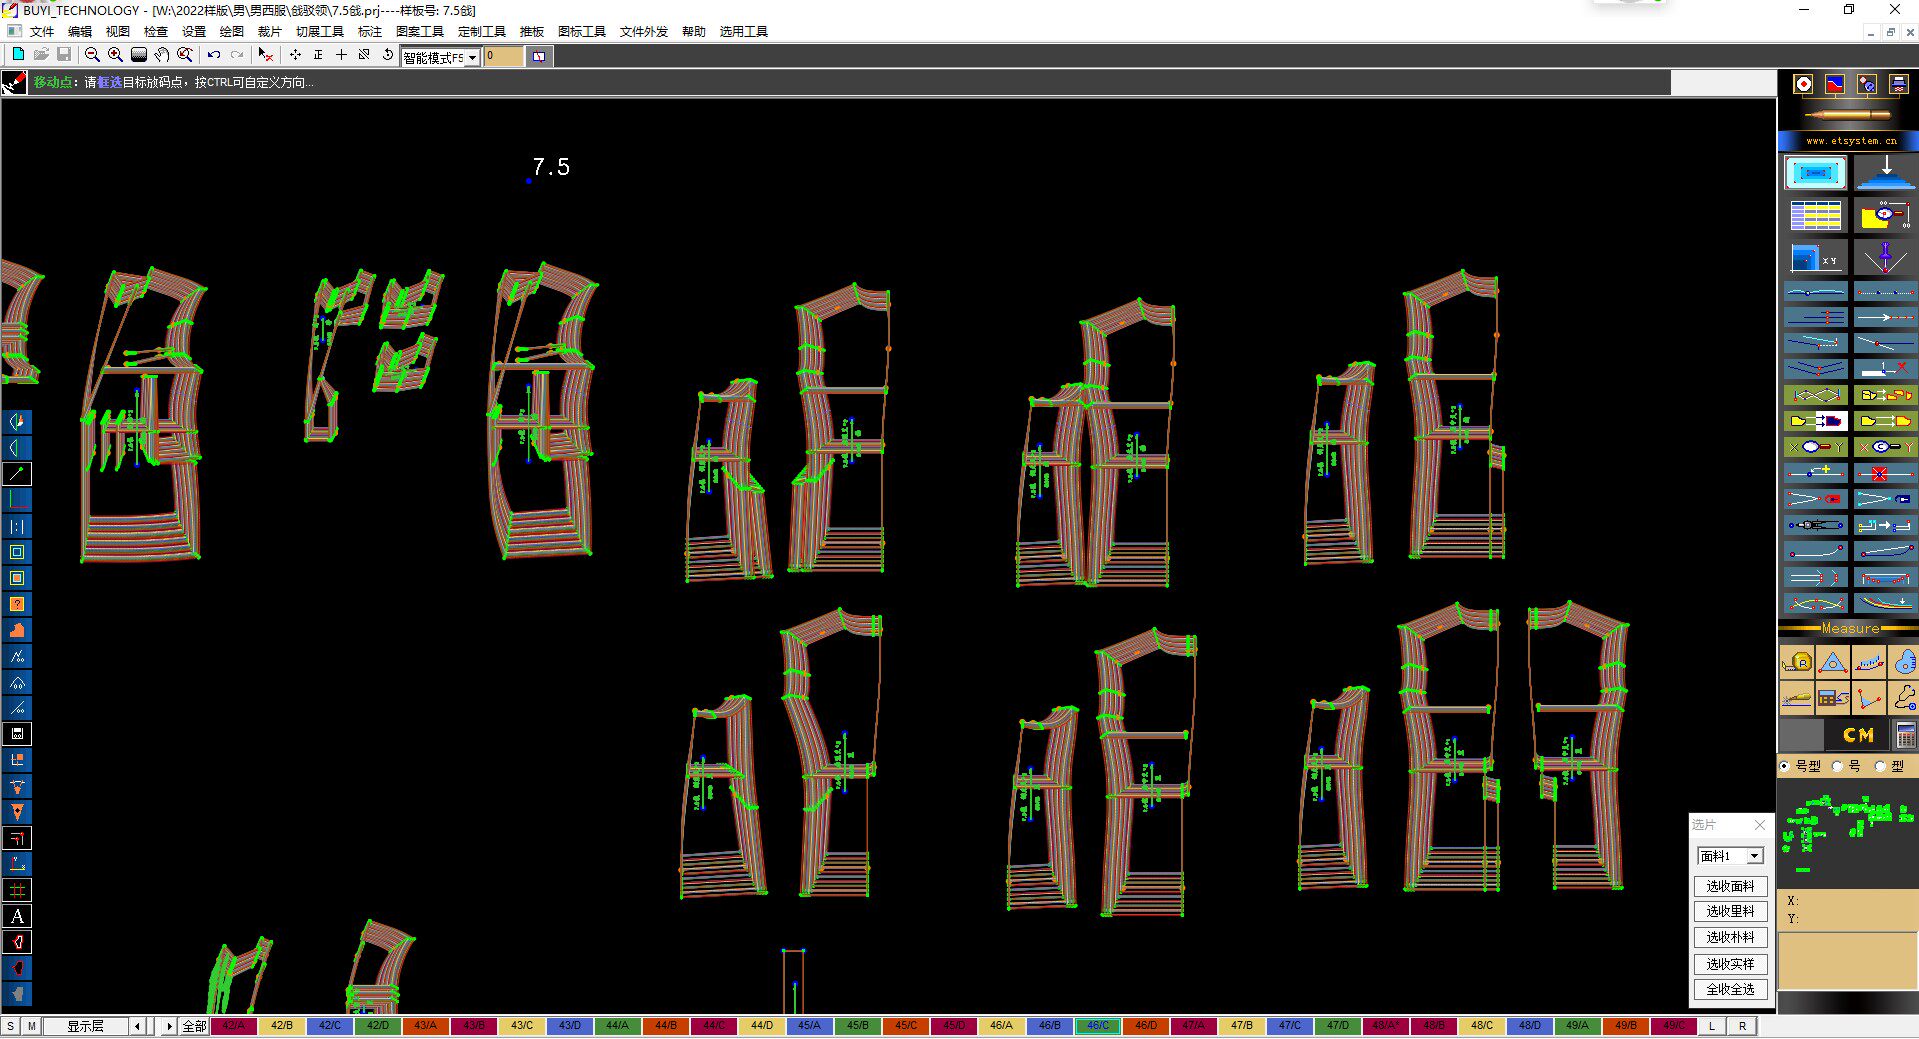This screenshot has width=1919, height=1039.
Task: Click the 显示层 button
Action: tap(85, 1026)
